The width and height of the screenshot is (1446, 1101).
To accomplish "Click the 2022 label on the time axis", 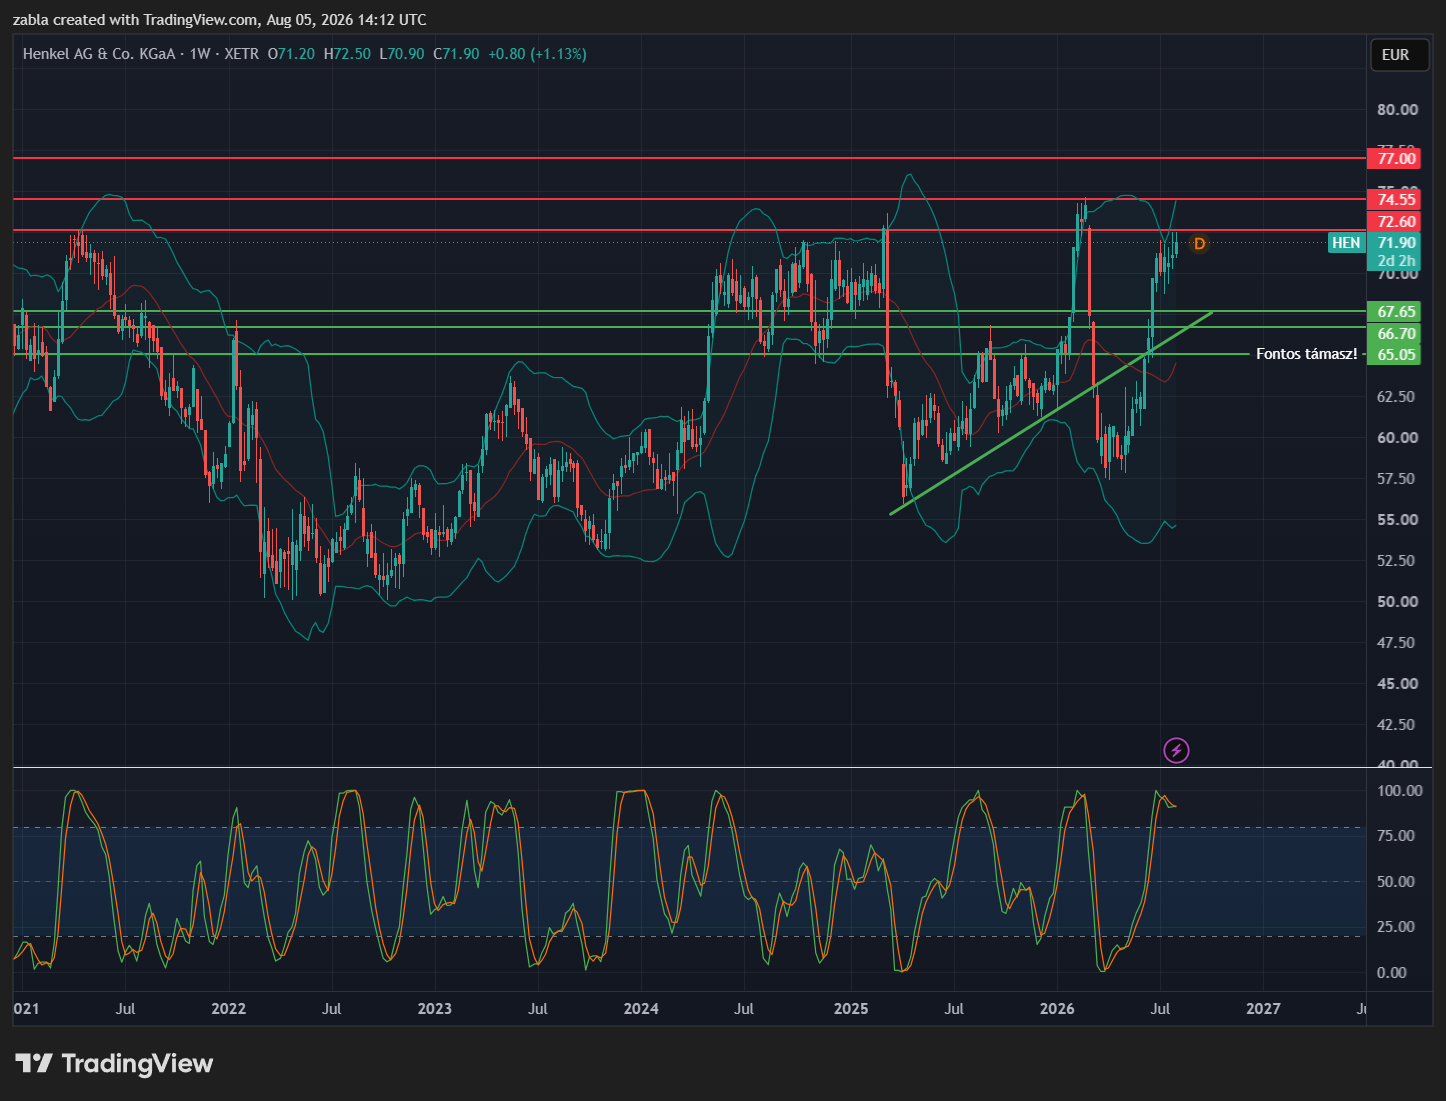I will tap(228, 1008).
